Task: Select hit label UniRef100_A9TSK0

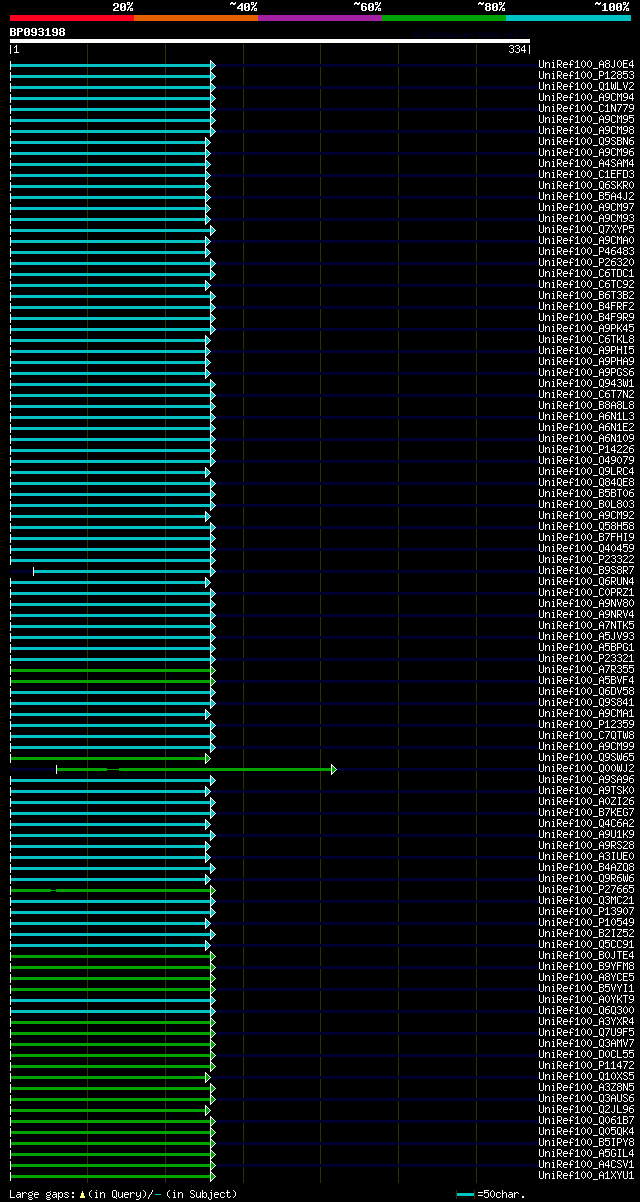Action: [586, 790]
